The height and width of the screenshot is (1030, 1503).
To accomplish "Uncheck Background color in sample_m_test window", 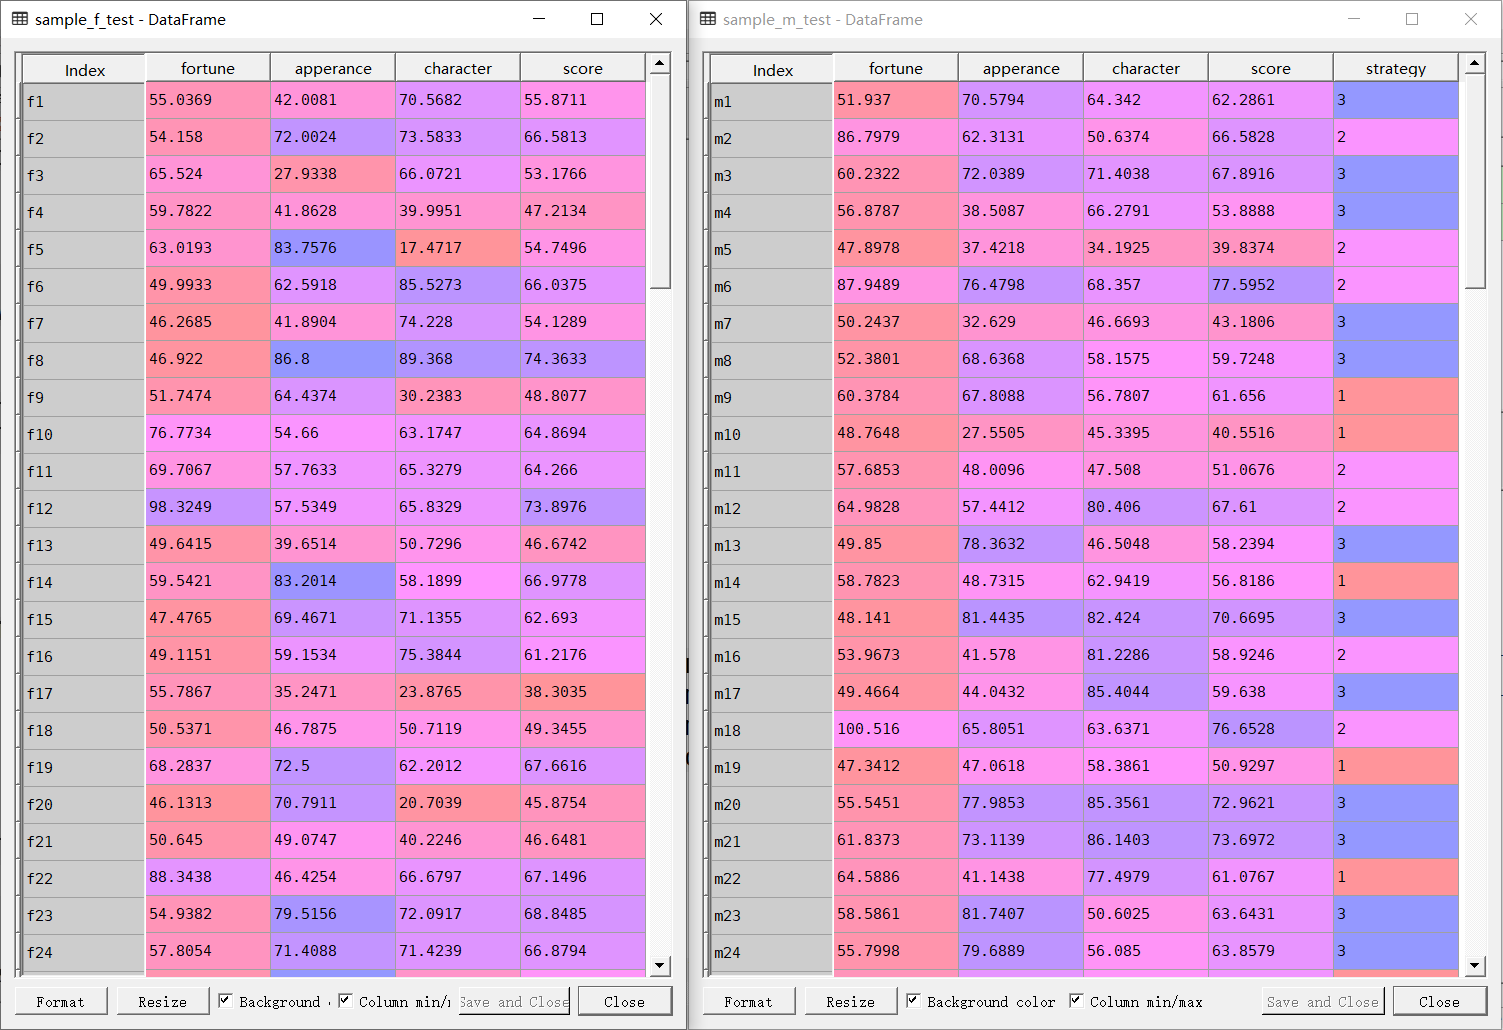I will tap(913, 1000).
